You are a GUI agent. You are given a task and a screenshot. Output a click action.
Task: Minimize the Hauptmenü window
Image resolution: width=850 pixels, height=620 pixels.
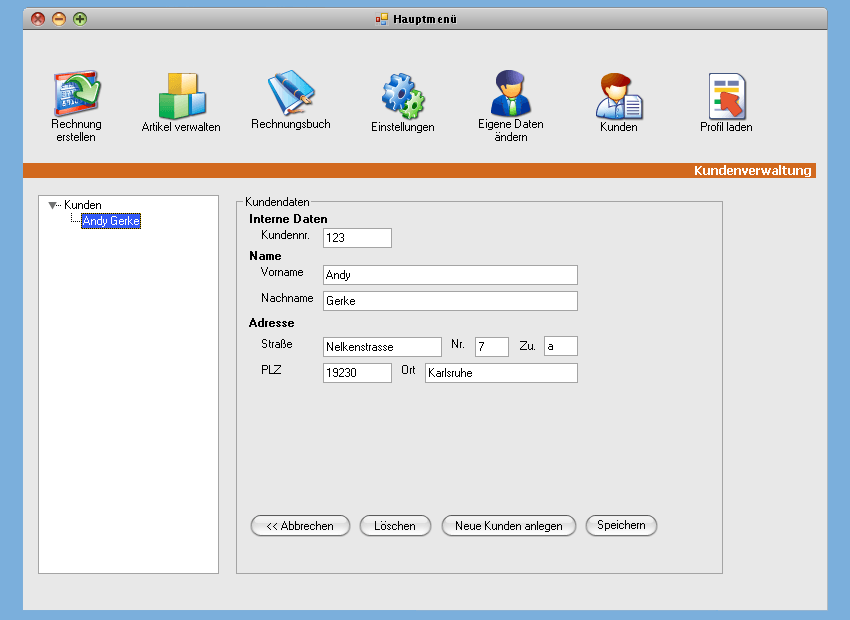pyautogui.click(x=59, y=20)
